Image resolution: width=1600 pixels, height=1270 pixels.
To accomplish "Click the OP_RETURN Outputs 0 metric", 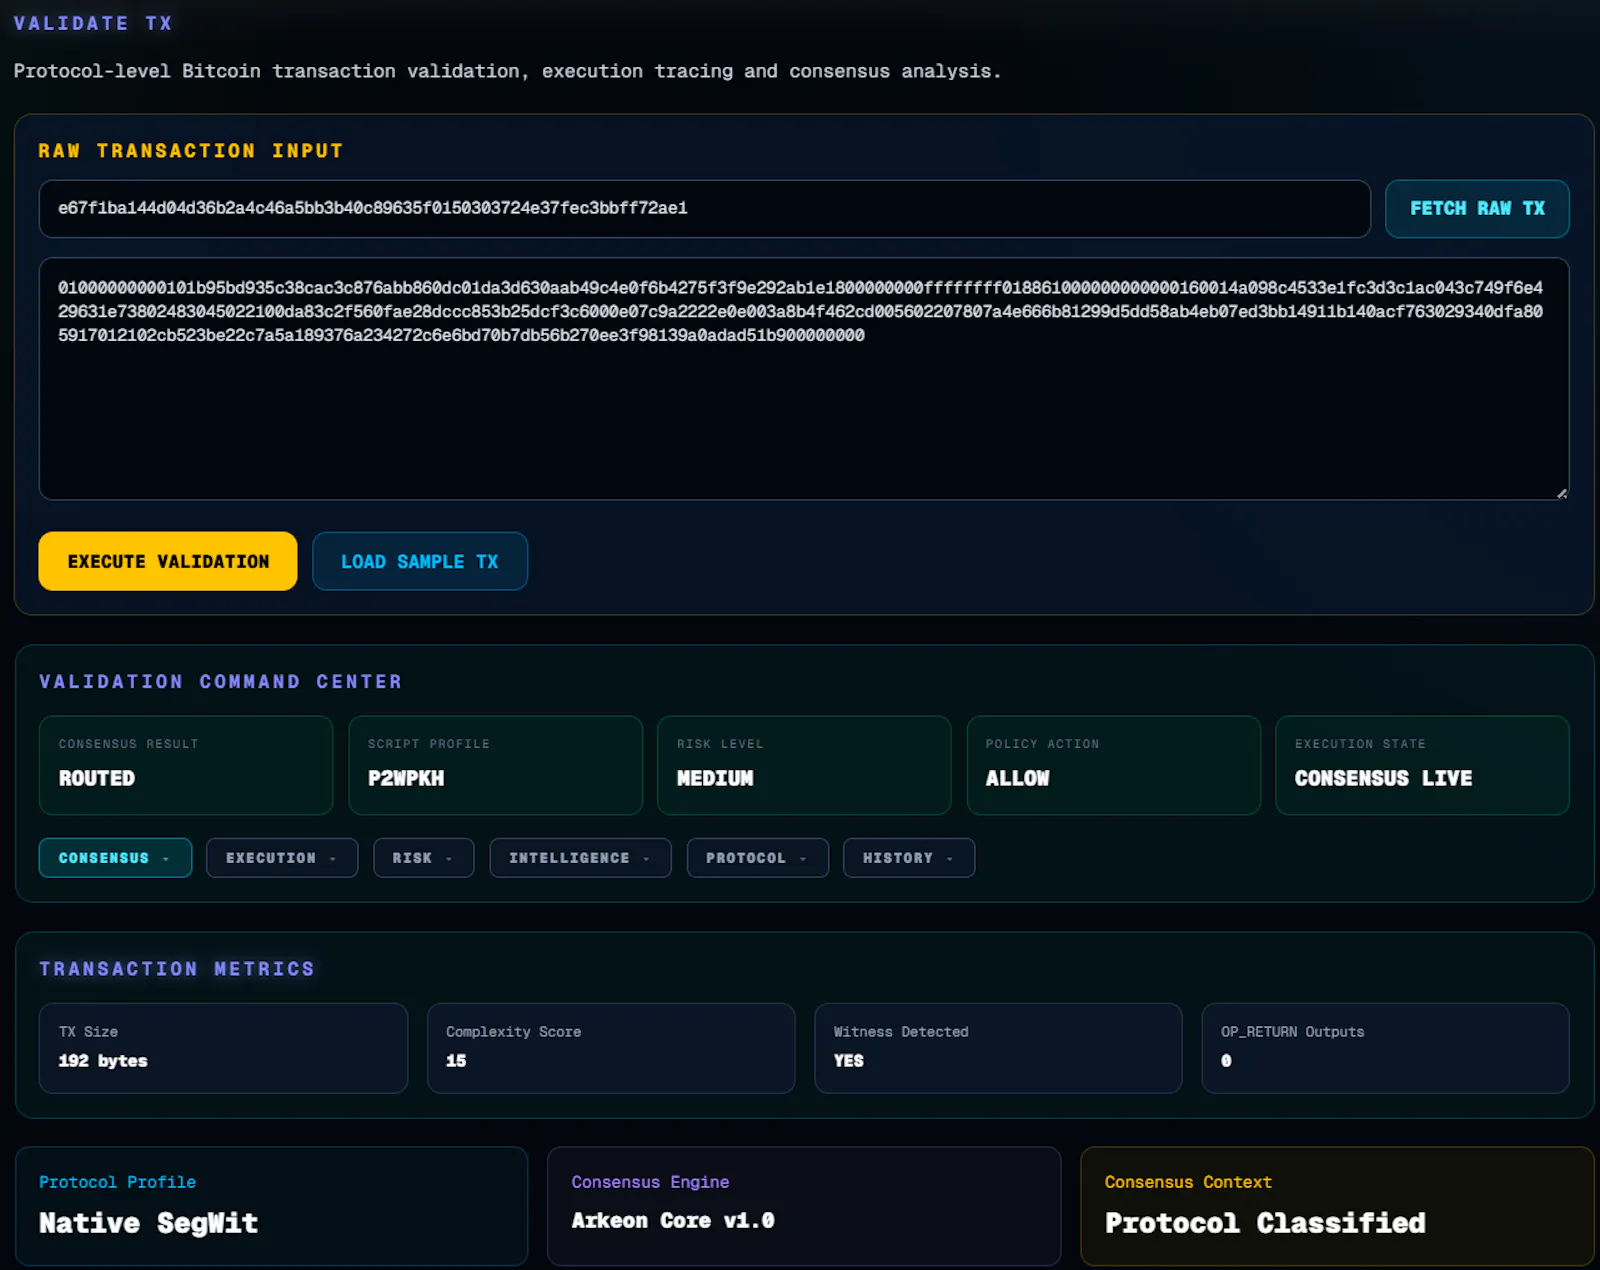I will (1385, 1048).
